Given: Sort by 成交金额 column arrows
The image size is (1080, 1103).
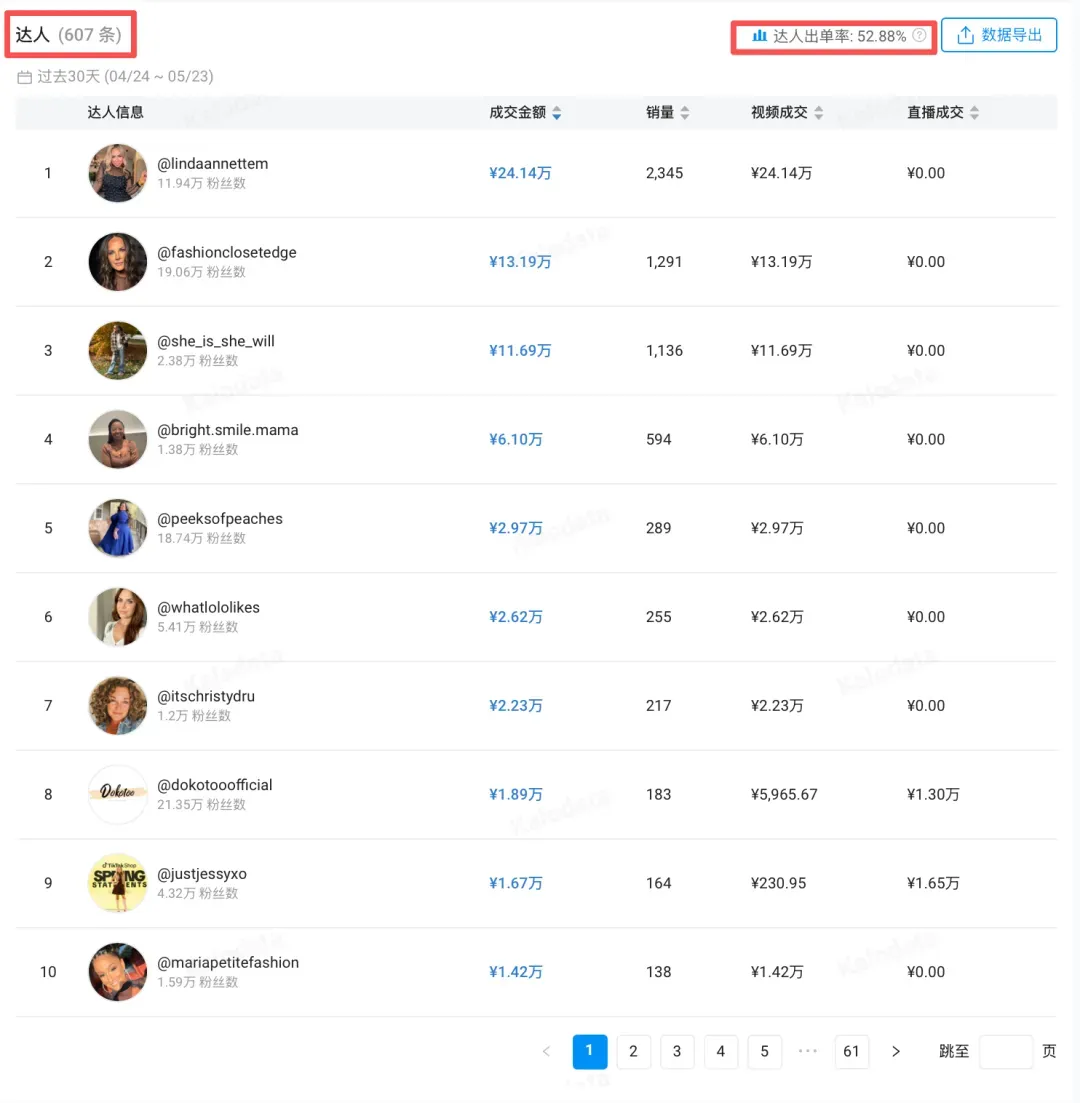Looking at the screenshot, I should [x=557, y=113].
